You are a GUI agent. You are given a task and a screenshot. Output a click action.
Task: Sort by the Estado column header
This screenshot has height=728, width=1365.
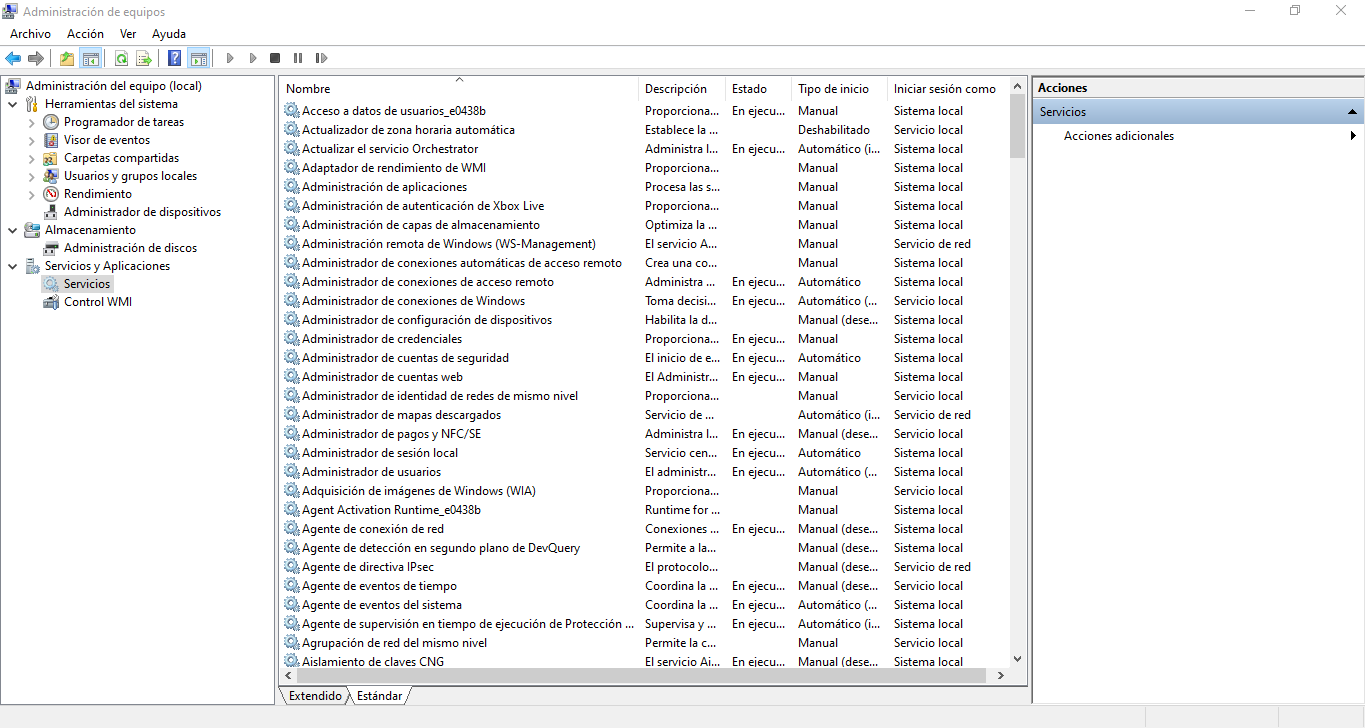(749, 89)
